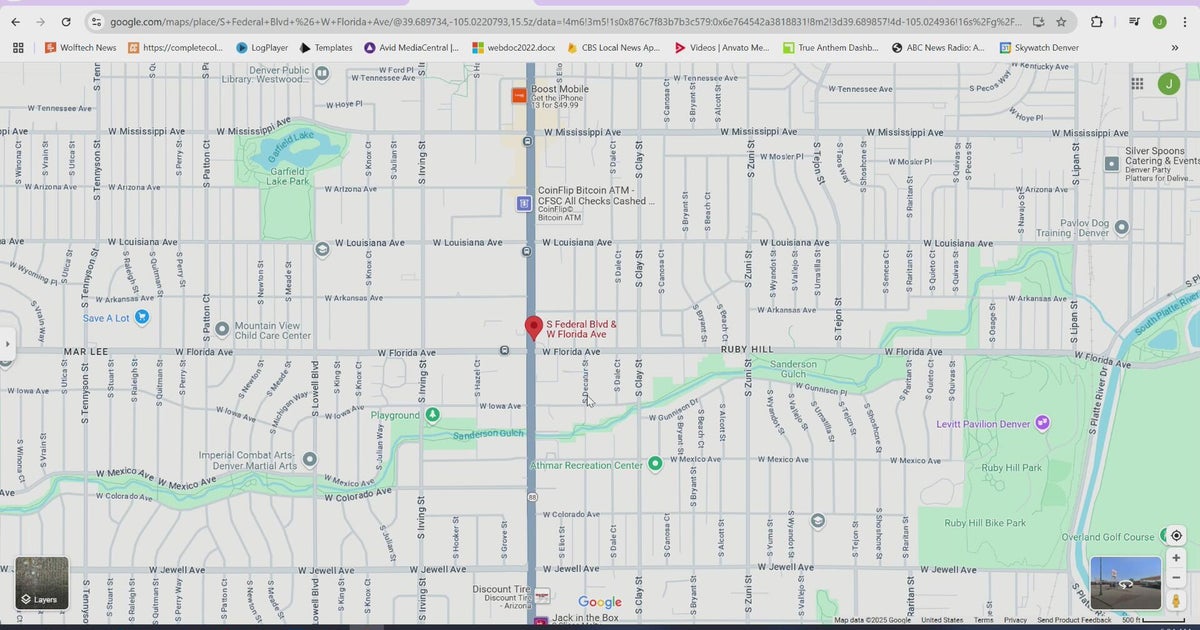Screen dimensions: 1200x630
Task: Select the CoinFlip Bitcoin ATM marker
Action: click(523, 204)
